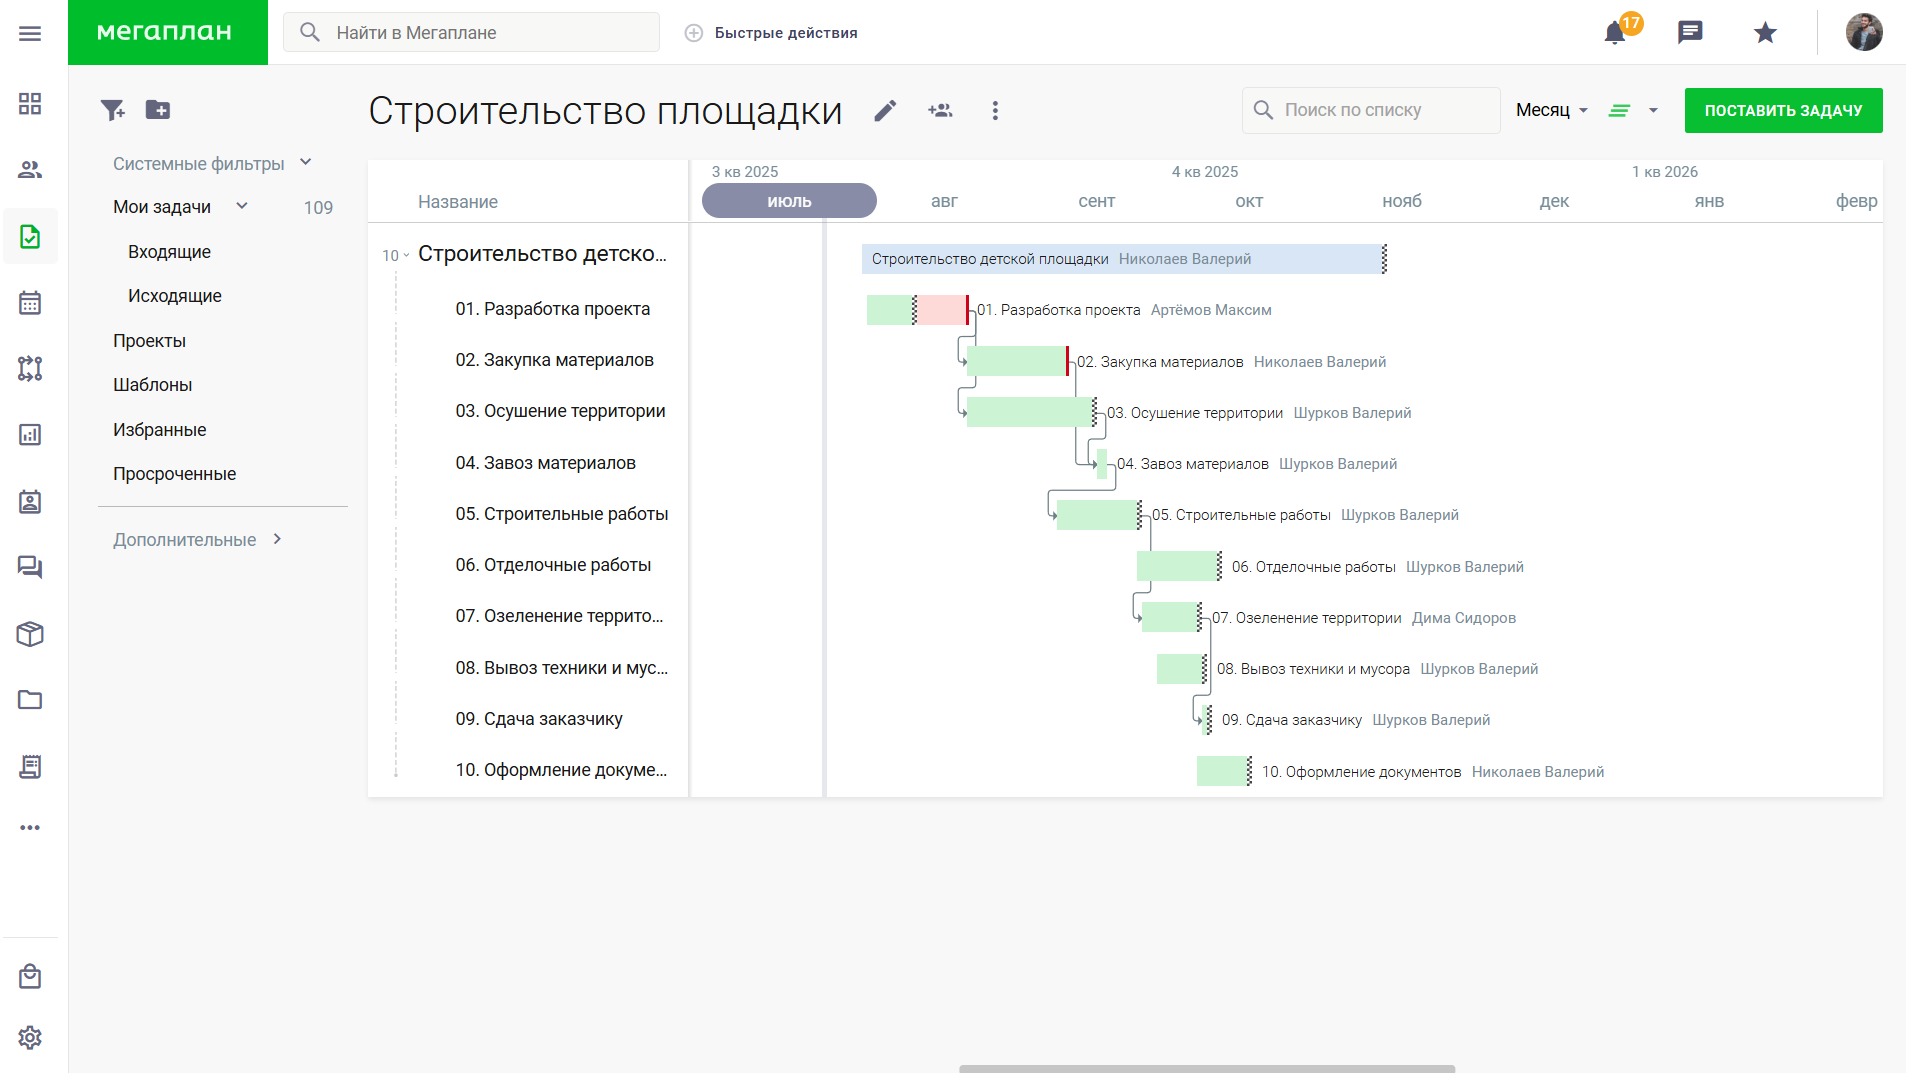
Task: Open the Calendar icon in the sidebar
Action: coord(30,302)
